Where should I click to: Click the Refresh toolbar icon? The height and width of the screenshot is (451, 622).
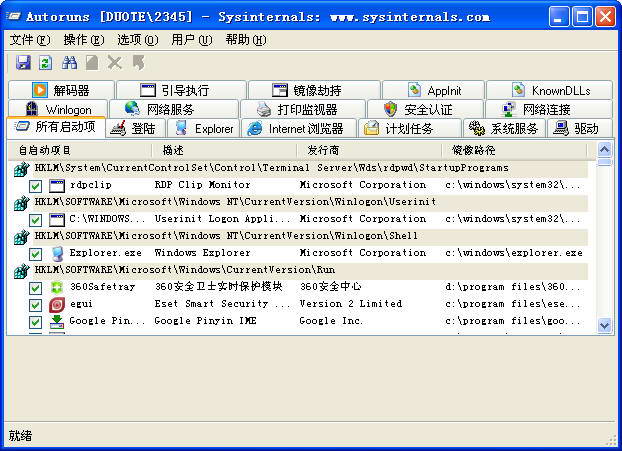46,63
